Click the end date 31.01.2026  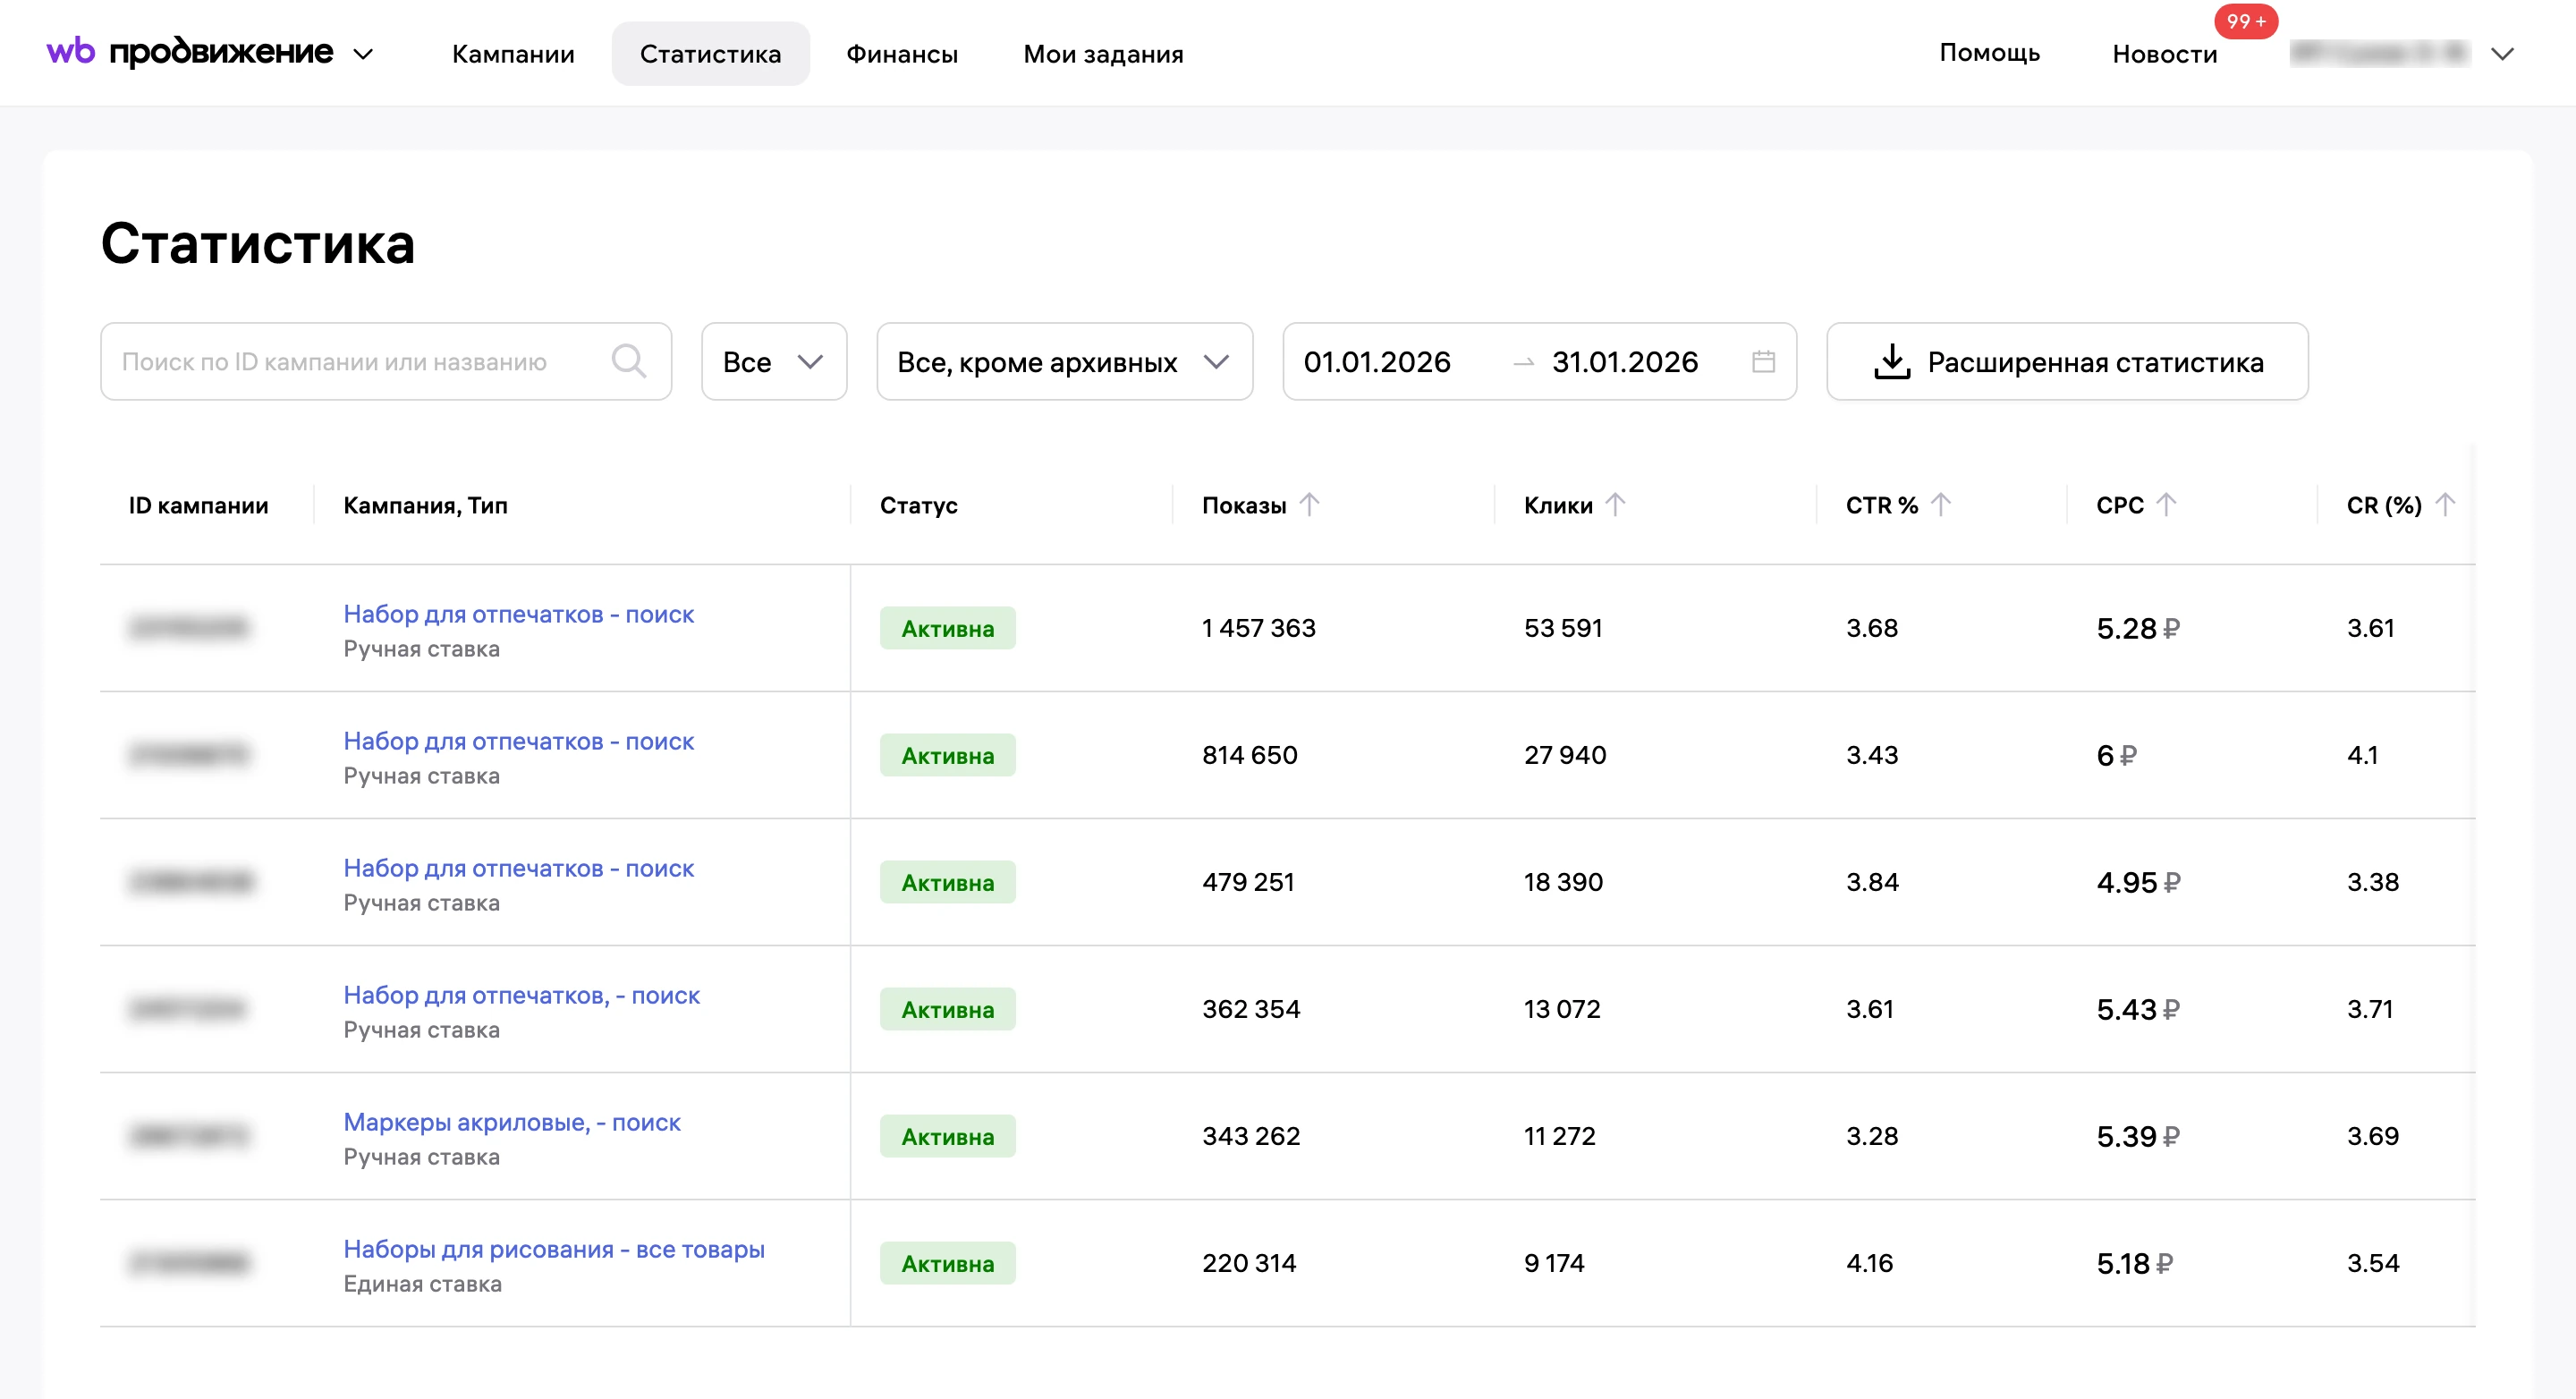coord(1624,362)
